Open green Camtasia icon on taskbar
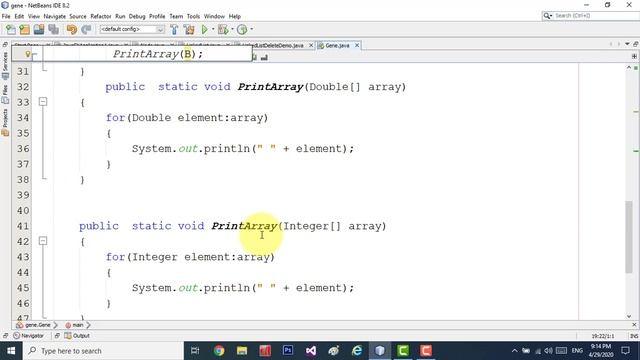The image size is (640, 360). click(x=403, y=351)
